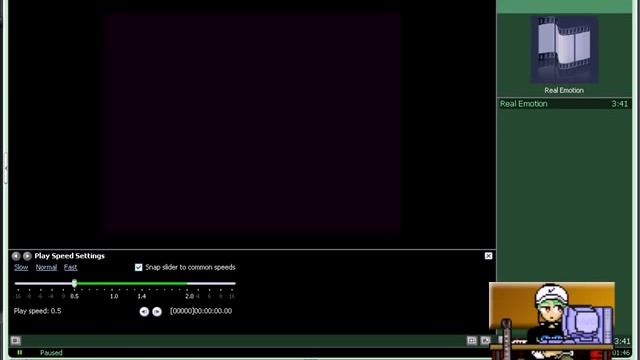
Task: Click the pause status icon beside Paused
Action: (20, 352)
